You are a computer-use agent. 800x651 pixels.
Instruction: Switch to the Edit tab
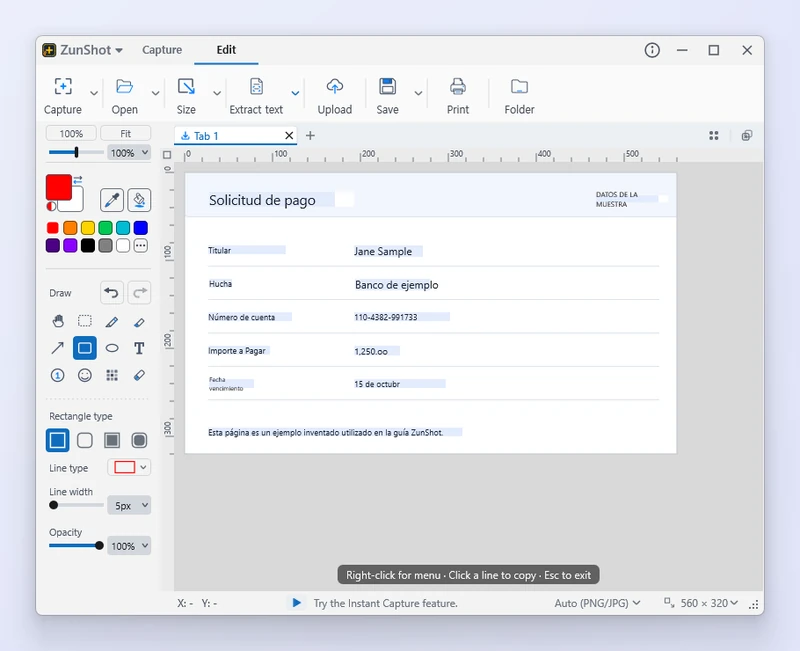[226, 50]
